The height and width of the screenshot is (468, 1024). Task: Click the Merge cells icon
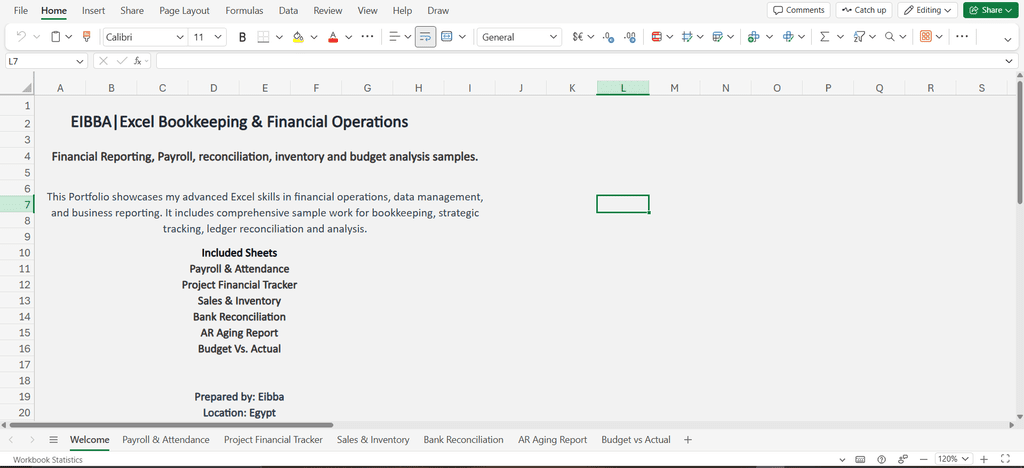click(447, 37)
